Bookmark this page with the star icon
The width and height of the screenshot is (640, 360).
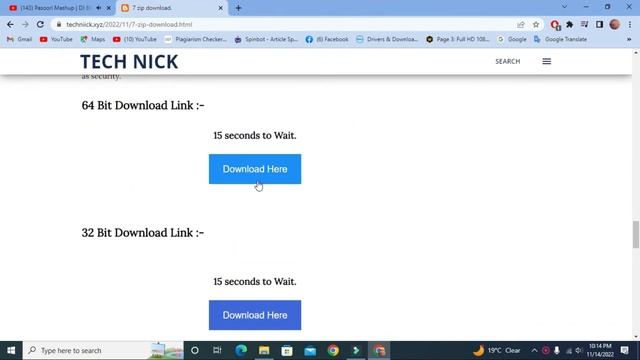coord(536,24)
